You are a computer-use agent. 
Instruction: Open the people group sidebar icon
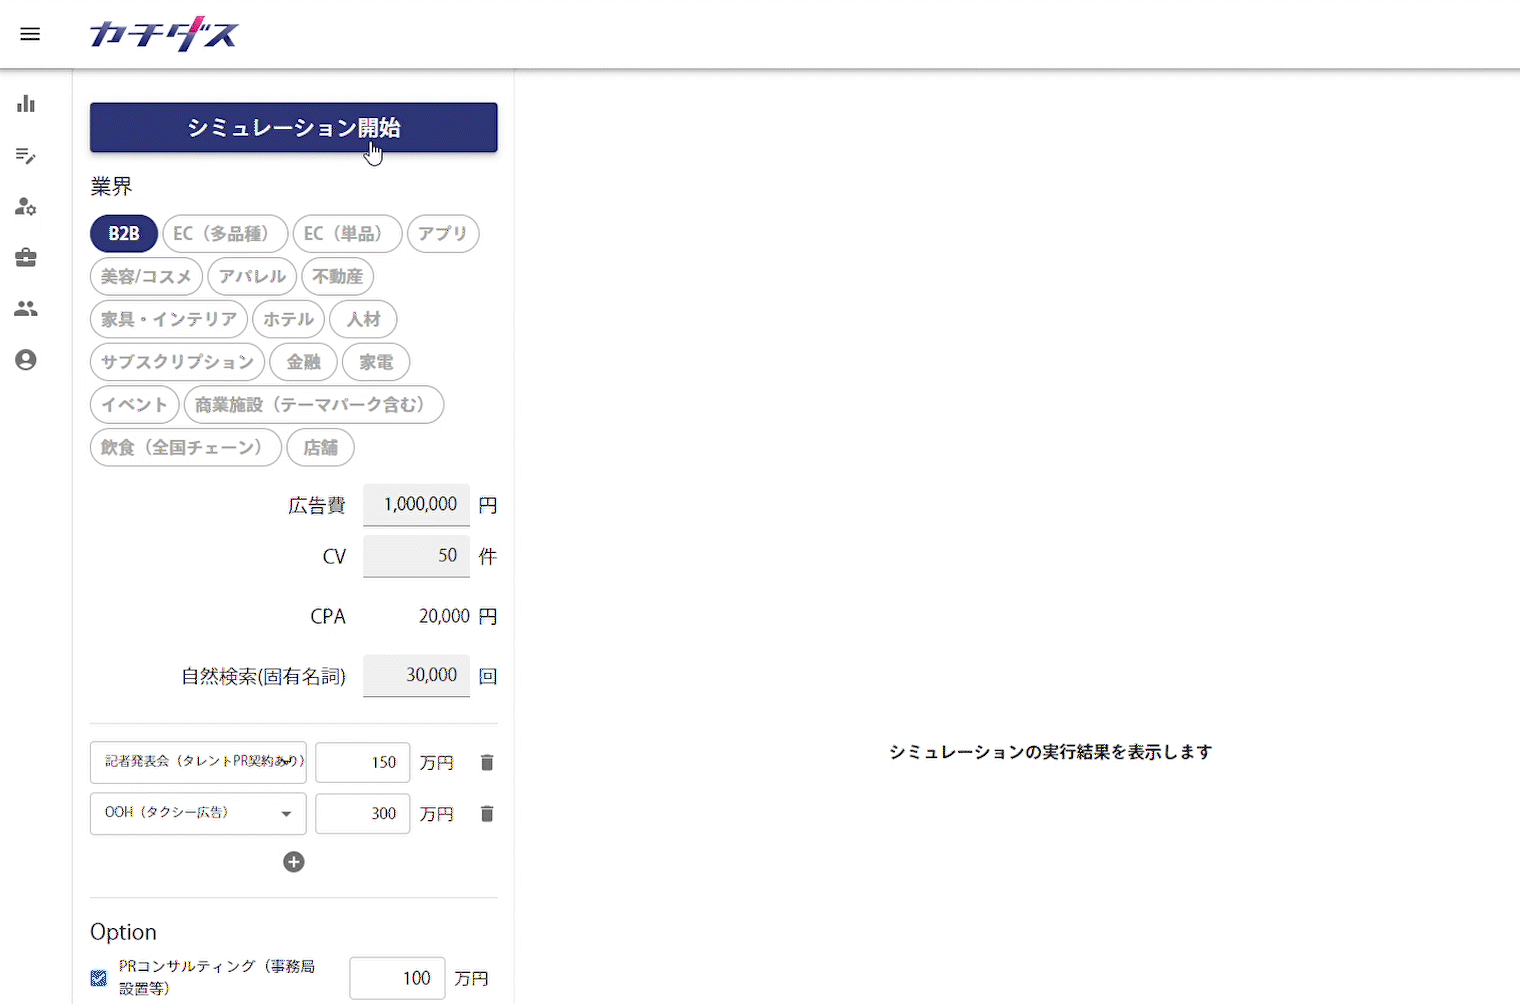point(26,309)
